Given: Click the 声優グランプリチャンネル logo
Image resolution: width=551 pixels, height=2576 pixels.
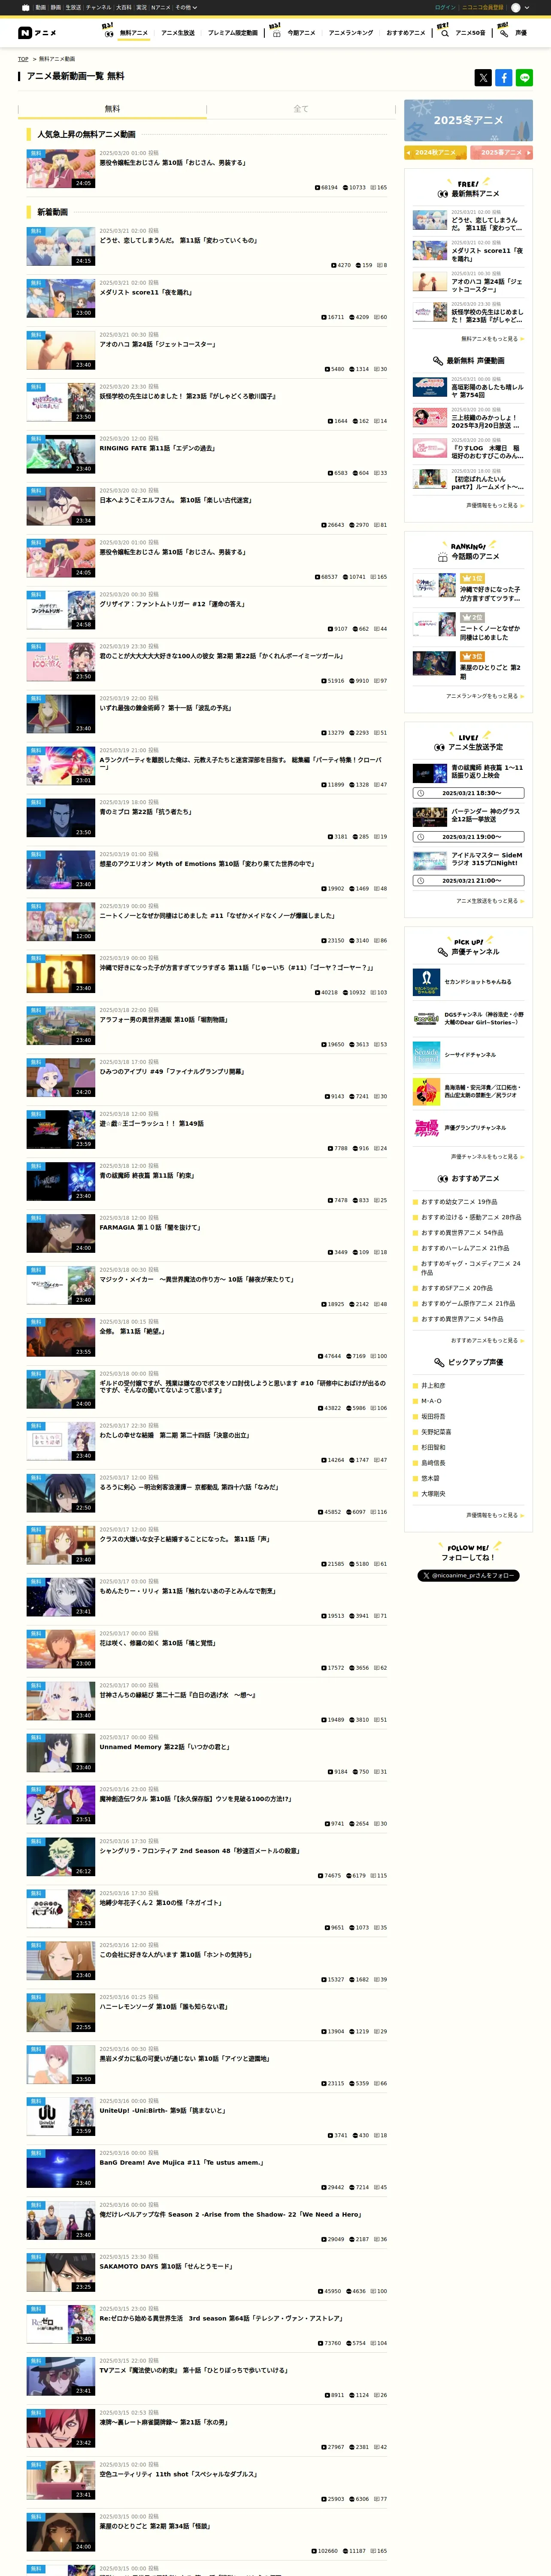Looking at the screenshot, I should click(x=426, y=1127).
